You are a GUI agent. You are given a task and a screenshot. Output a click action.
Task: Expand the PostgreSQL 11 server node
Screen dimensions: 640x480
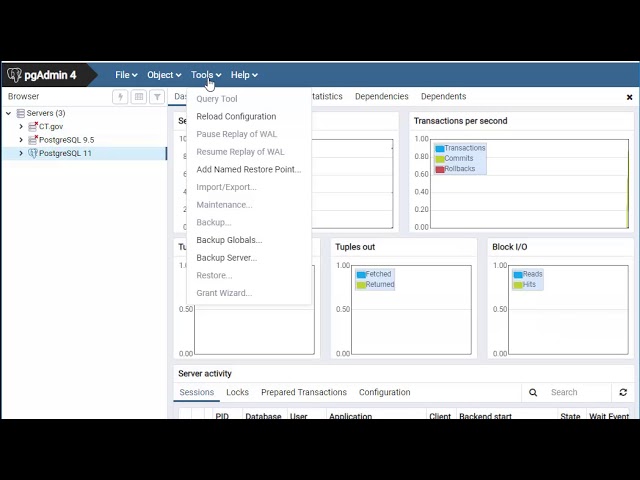click(x=21, y=153)
